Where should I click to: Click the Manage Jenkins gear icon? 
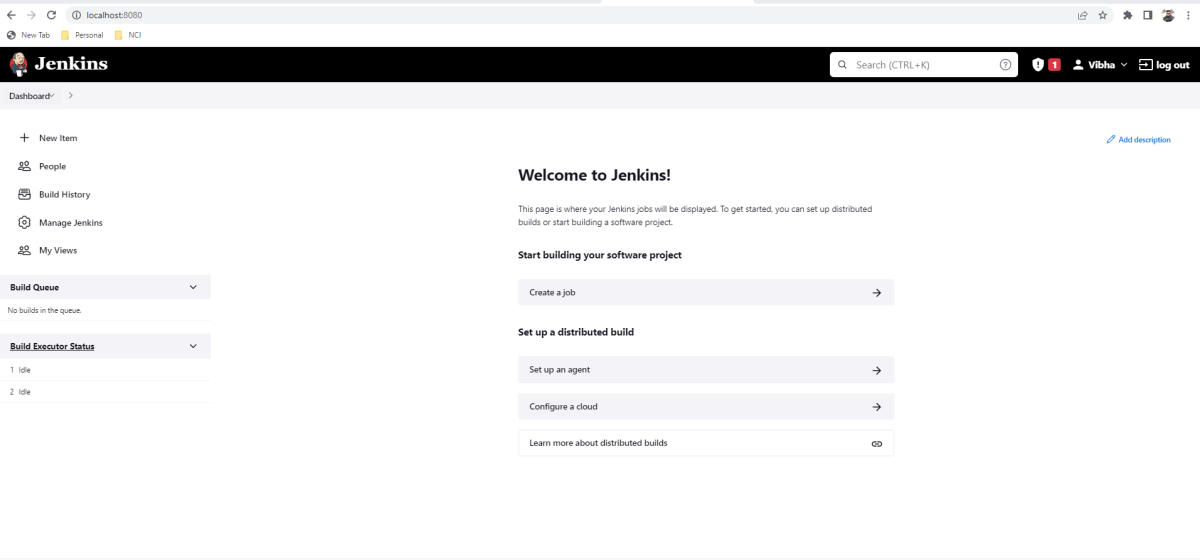point(24,222)
